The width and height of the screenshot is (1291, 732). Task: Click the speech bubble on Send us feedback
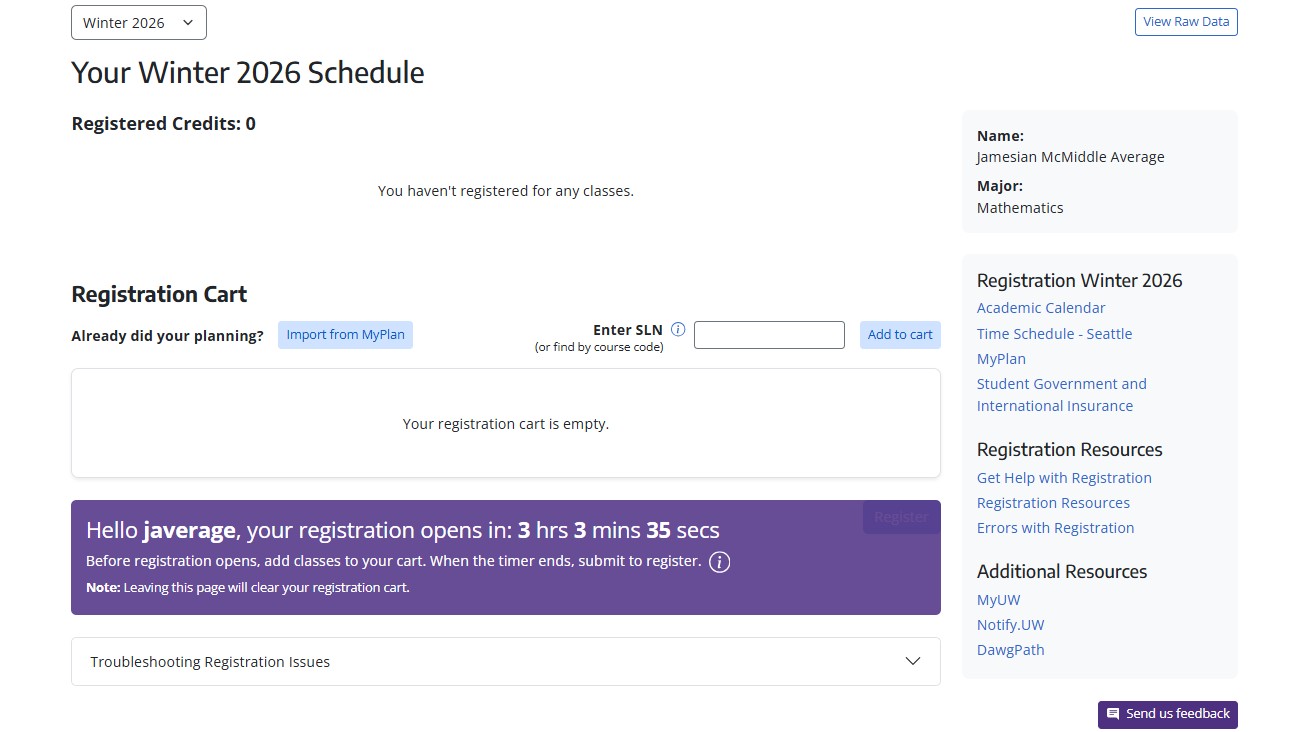[1113, 714]
